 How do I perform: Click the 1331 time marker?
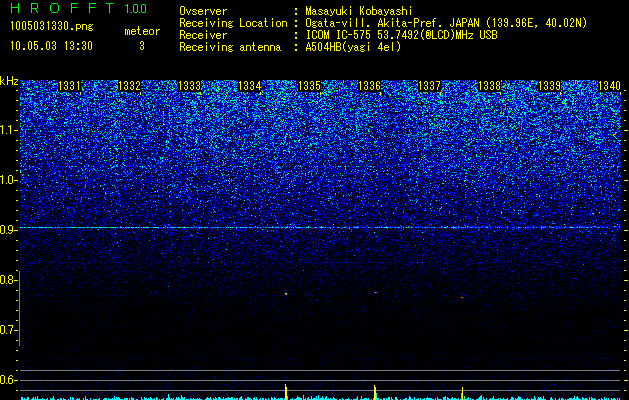click(69, 86)
